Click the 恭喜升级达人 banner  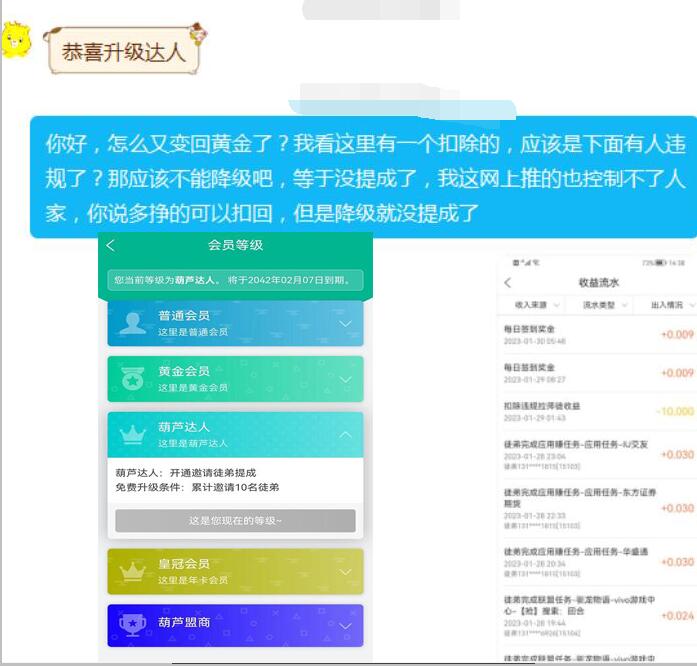(123, 52)
